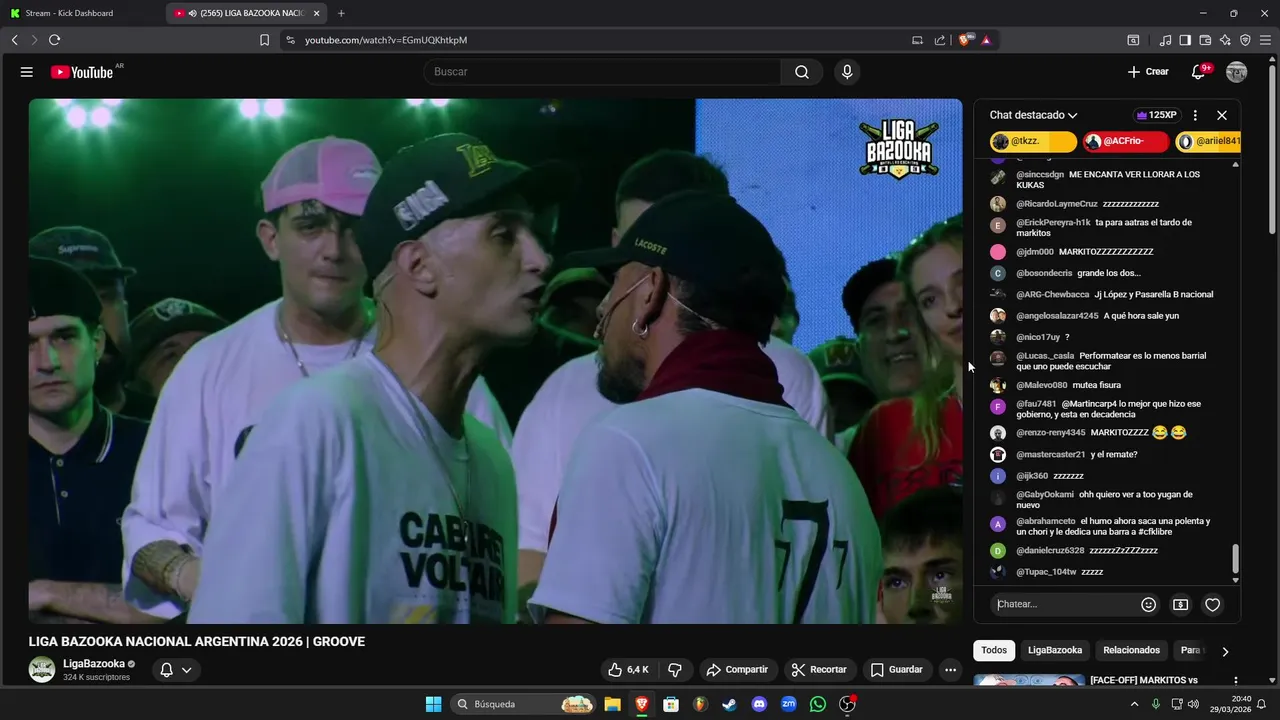Start voice search with the microphone
Image resolution: width=1280 pixels, height=720 pixels.
847,72
